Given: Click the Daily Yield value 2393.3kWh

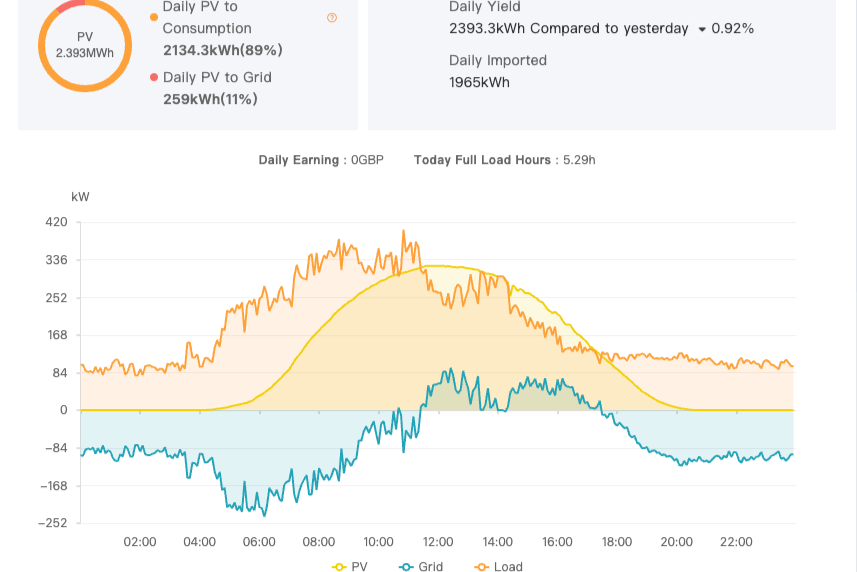Looking at the screenshot, I should pos(487,29).
